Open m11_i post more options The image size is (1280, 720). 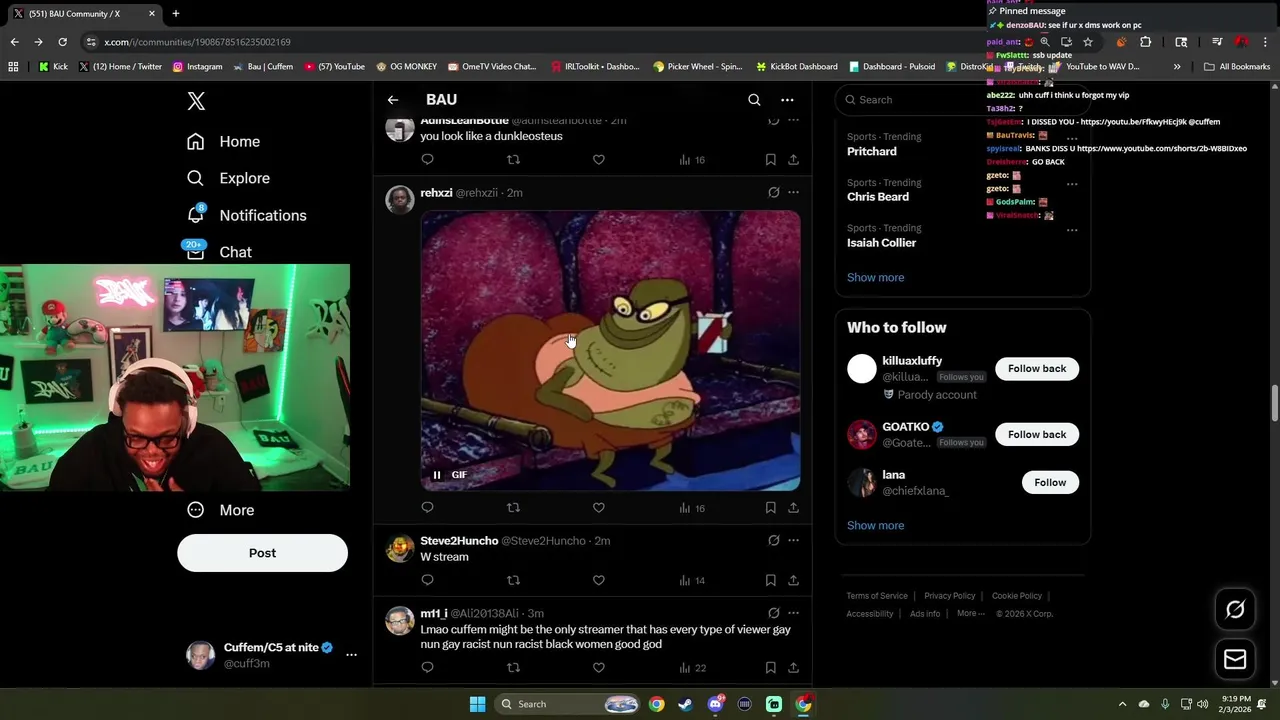point(793,612)
